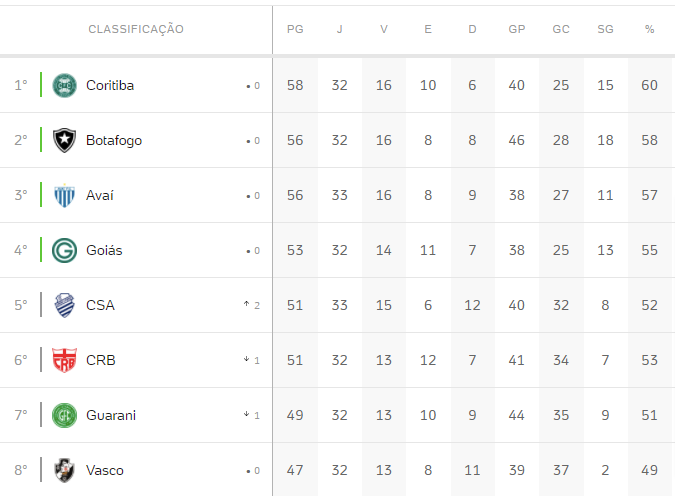675x496 pixels.
Task: Click the GP goals scored header
Action: click(517, 29)
